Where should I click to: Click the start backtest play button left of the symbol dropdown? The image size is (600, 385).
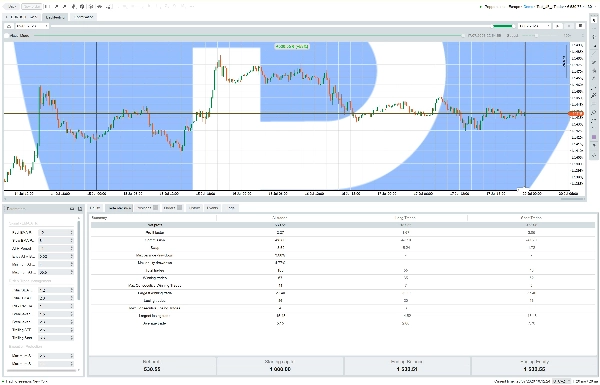(x=9, y=26)
